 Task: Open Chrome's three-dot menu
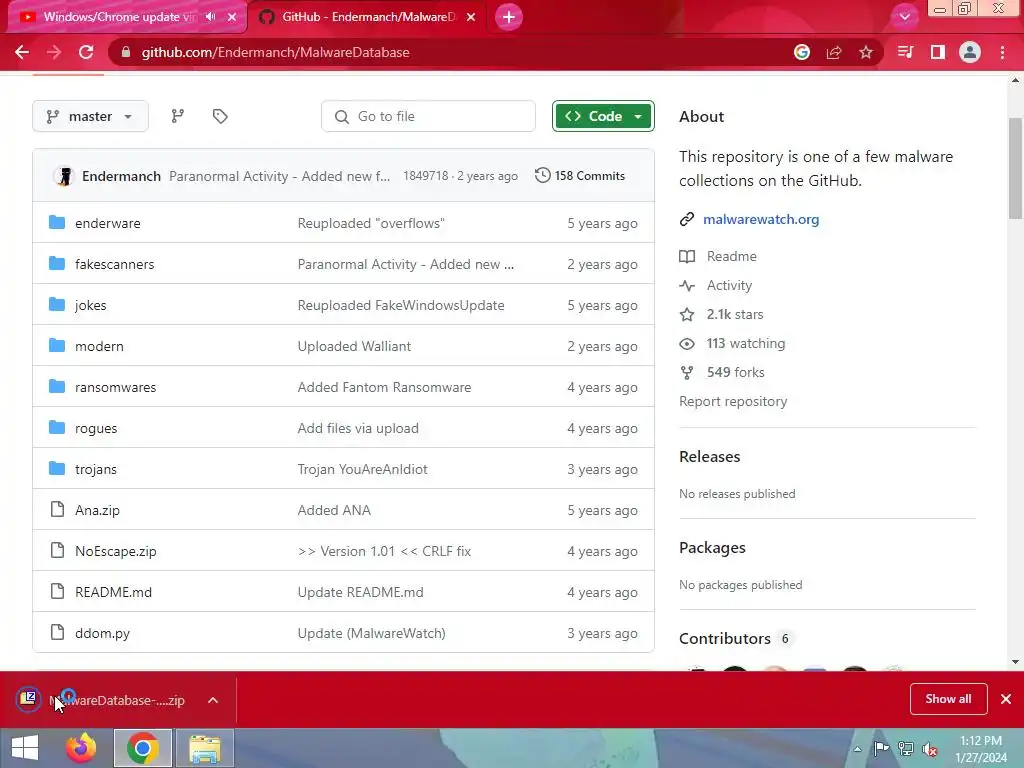(1002, 52)
